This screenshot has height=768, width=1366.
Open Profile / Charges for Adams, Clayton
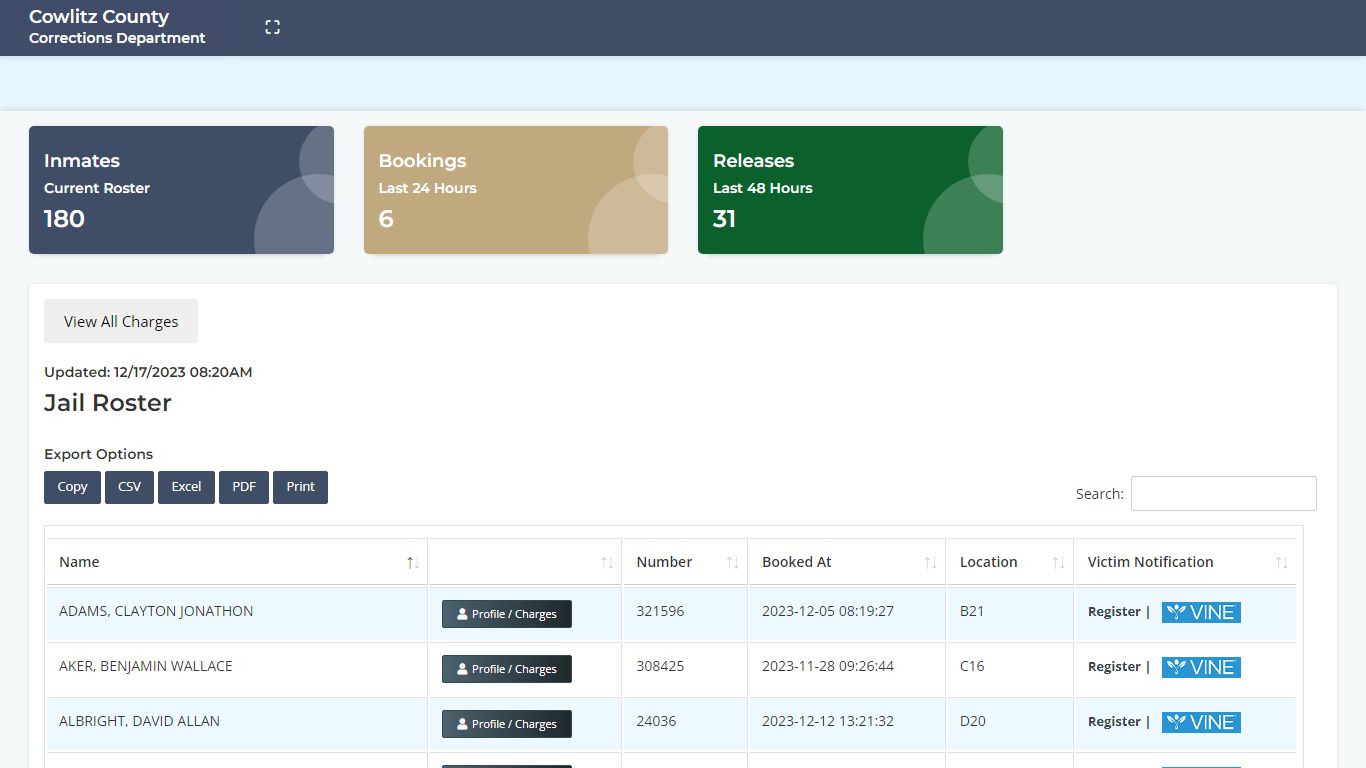pos(506,614)
